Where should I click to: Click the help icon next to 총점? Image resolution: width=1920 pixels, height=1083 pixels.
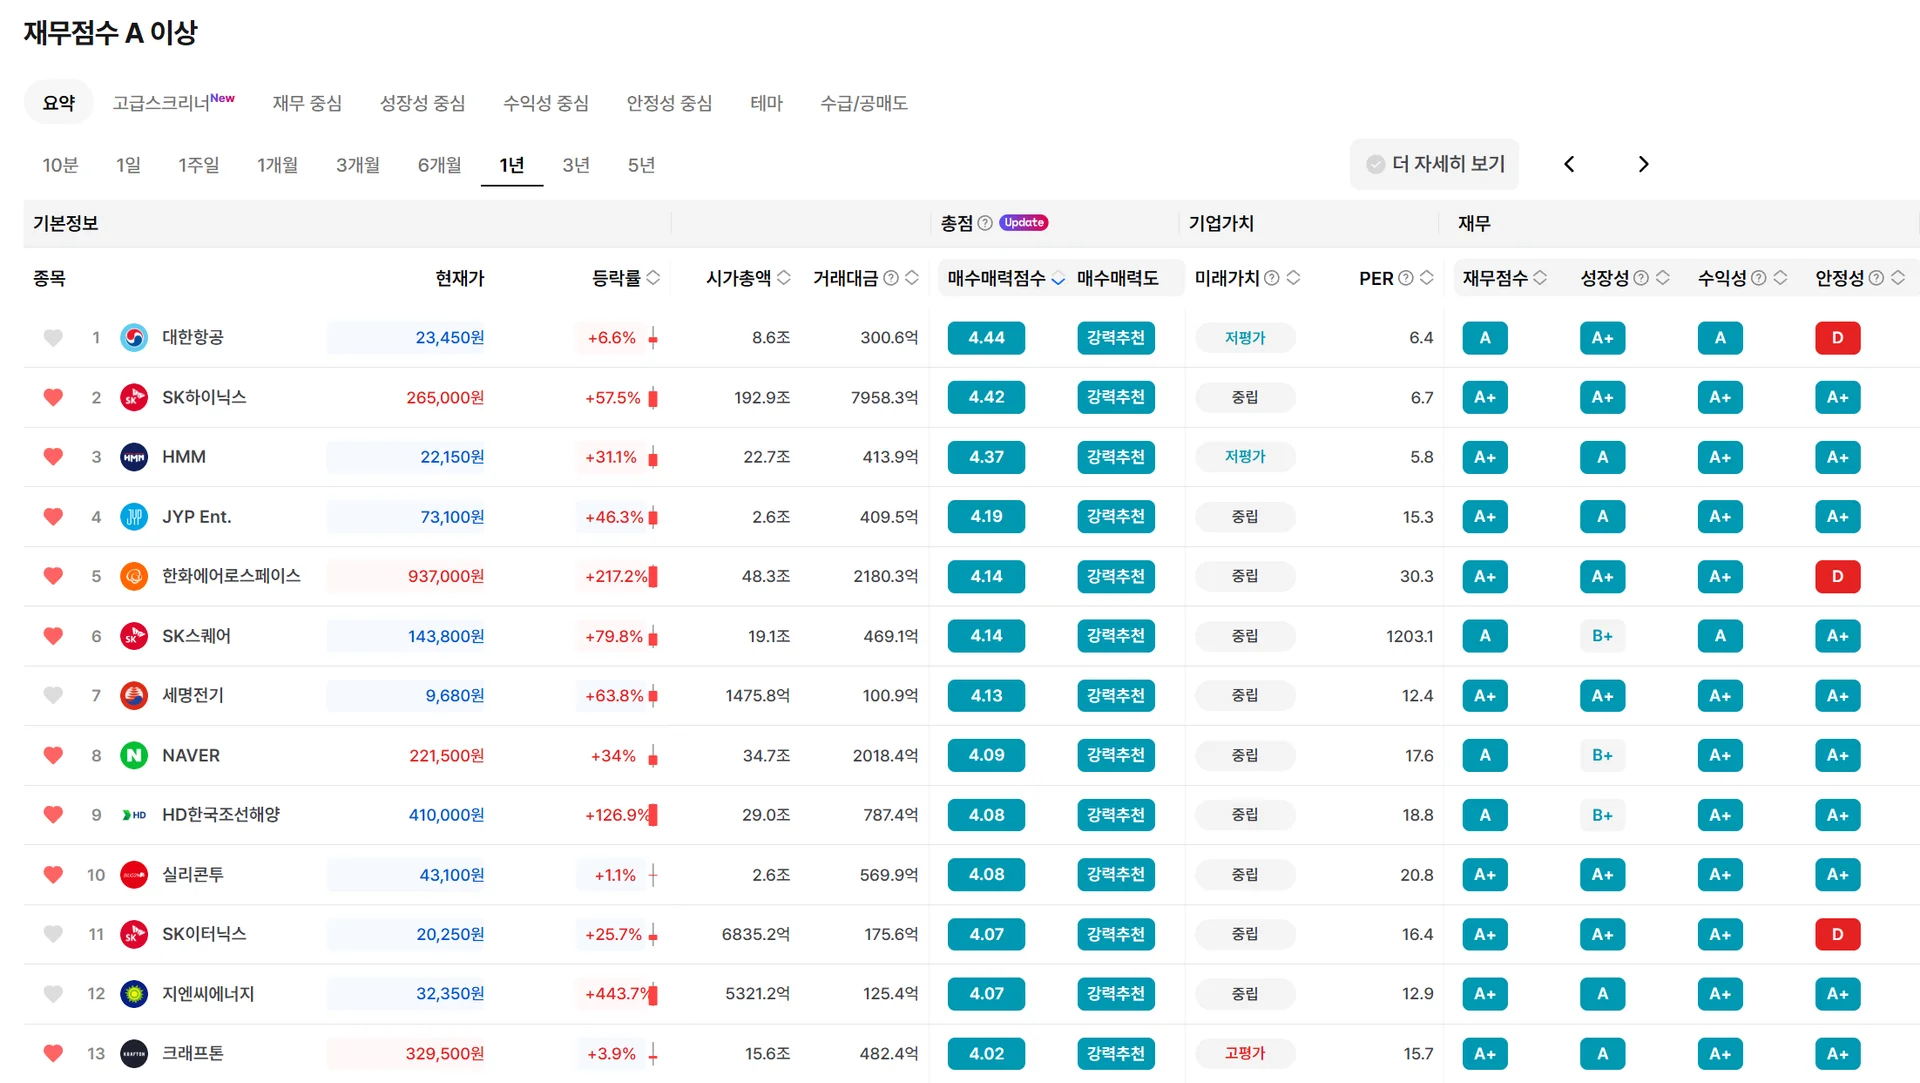(x=985, y=223)
